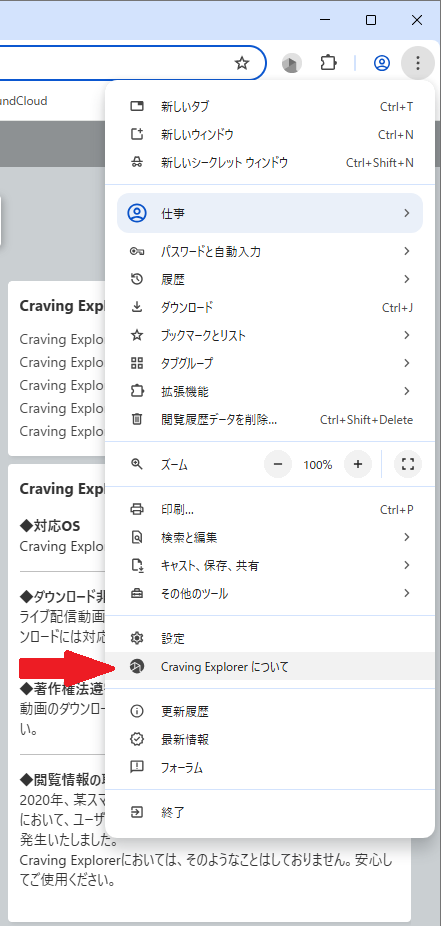441x926 pixels.
Task: Open the extensions puzzle icon in toolbar
Action: (328, 63)
